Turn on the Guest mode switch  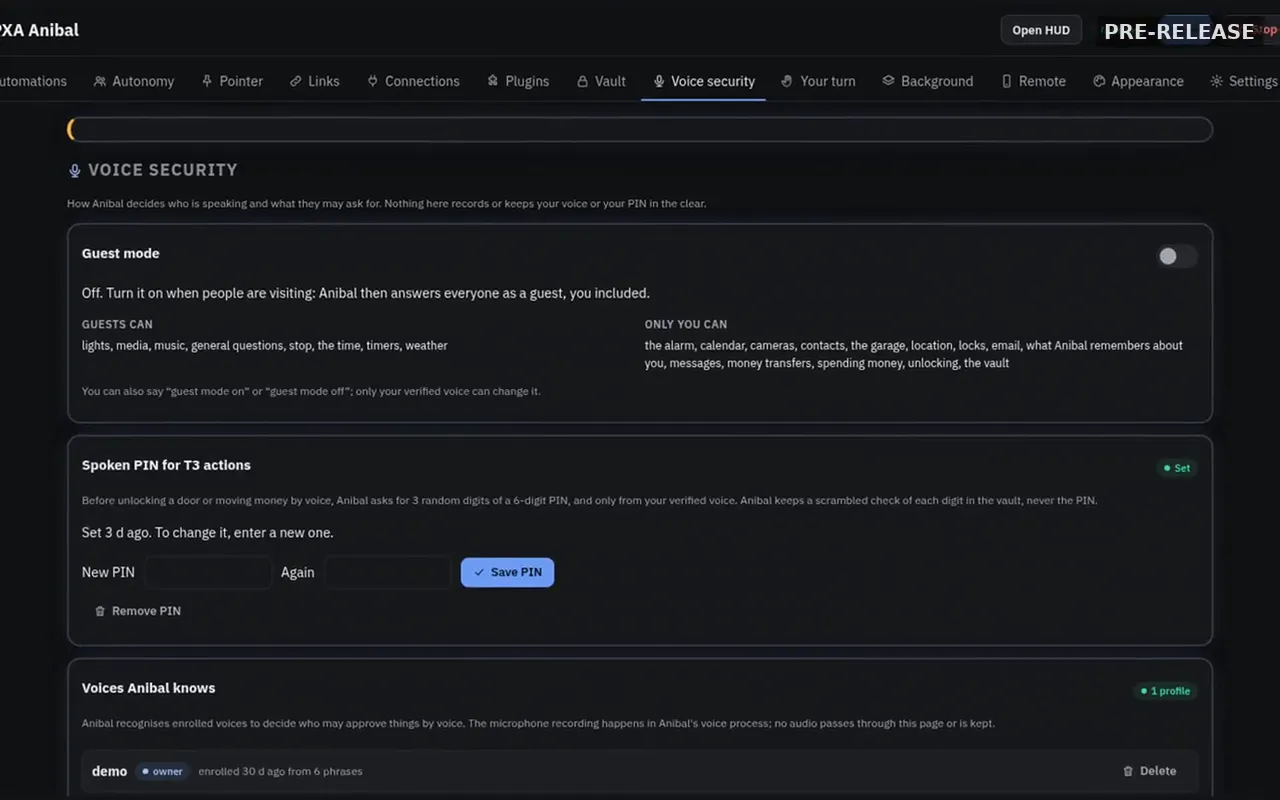coord(1177,256)
